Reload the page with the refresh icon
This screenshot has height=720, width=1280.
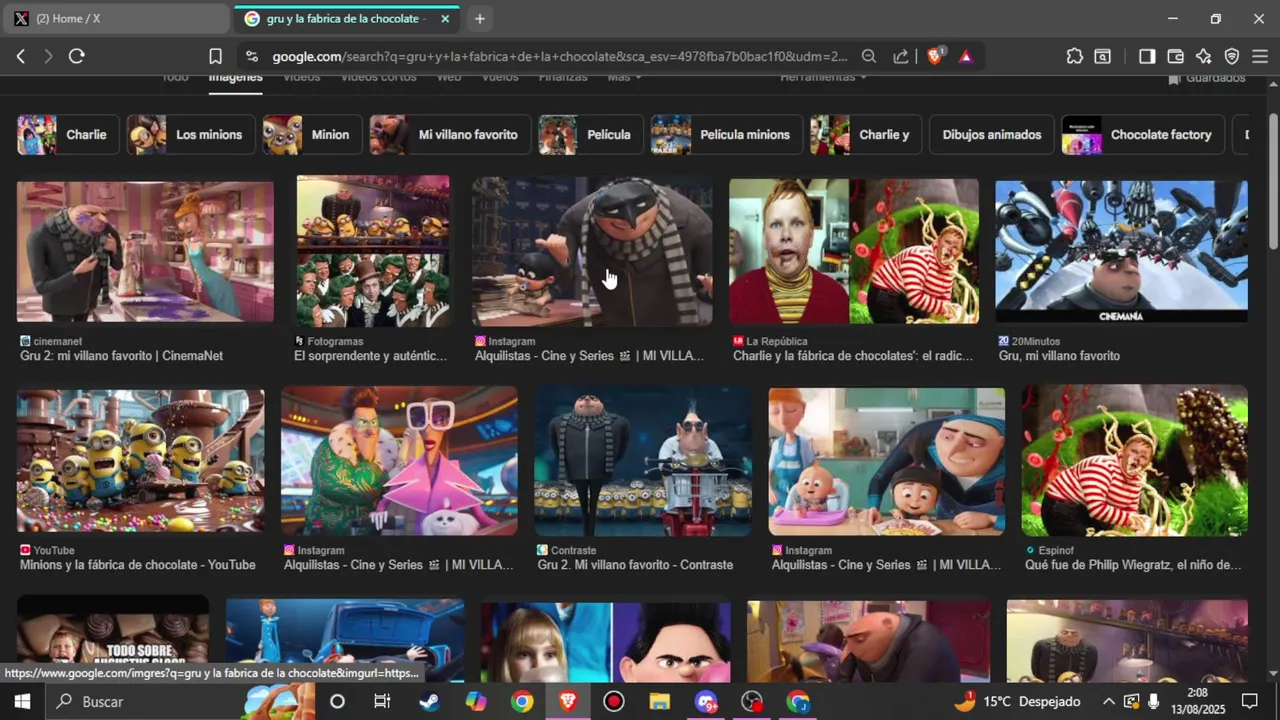tap(76, 57)
